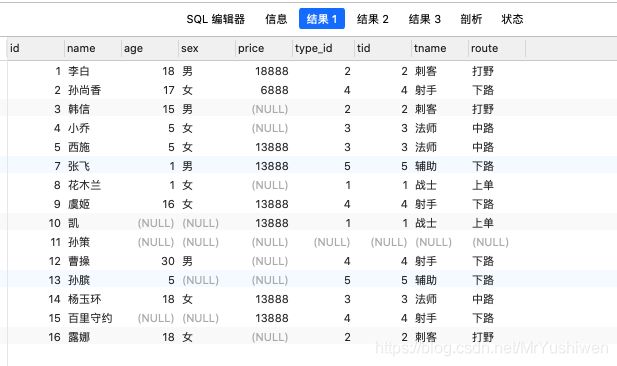Open the 结果 3 tab
The height and width of the screenshot is (366, 617).
click(425, 19)
